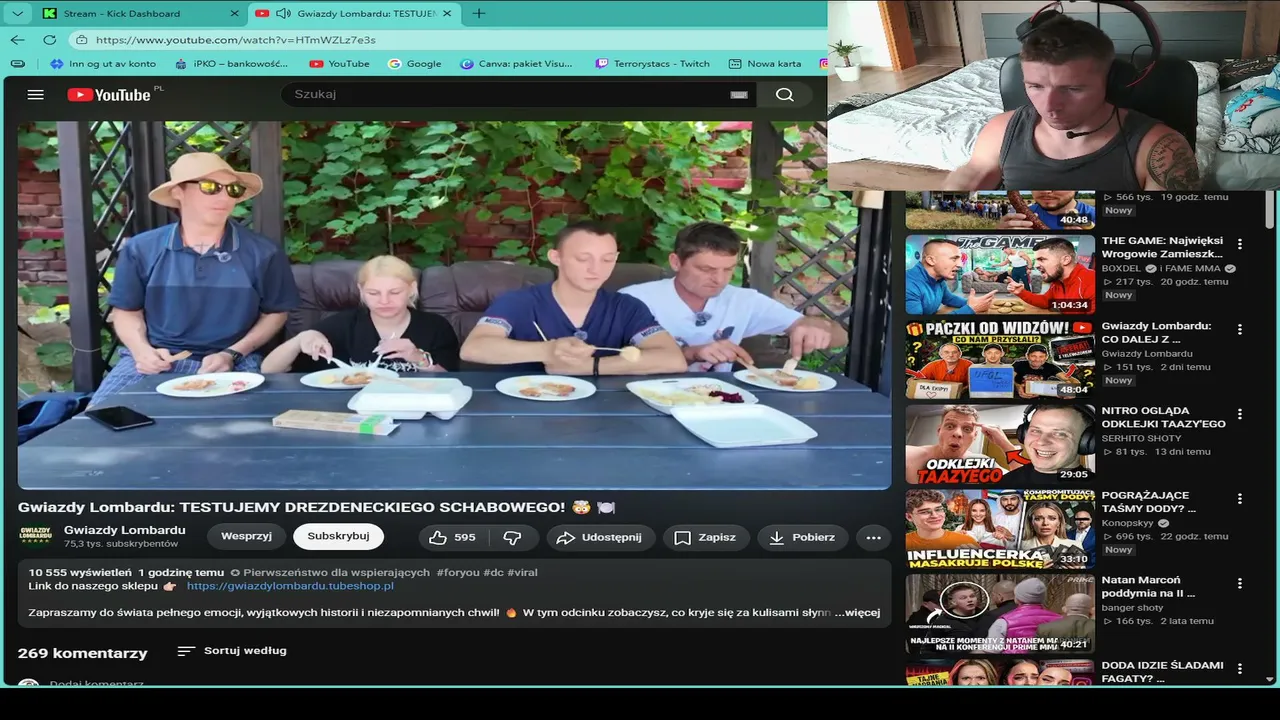The height and width of the screenshot is (720, 1280).
Task: Open the YouTube bookmark
Action: (x=339, y=63)
